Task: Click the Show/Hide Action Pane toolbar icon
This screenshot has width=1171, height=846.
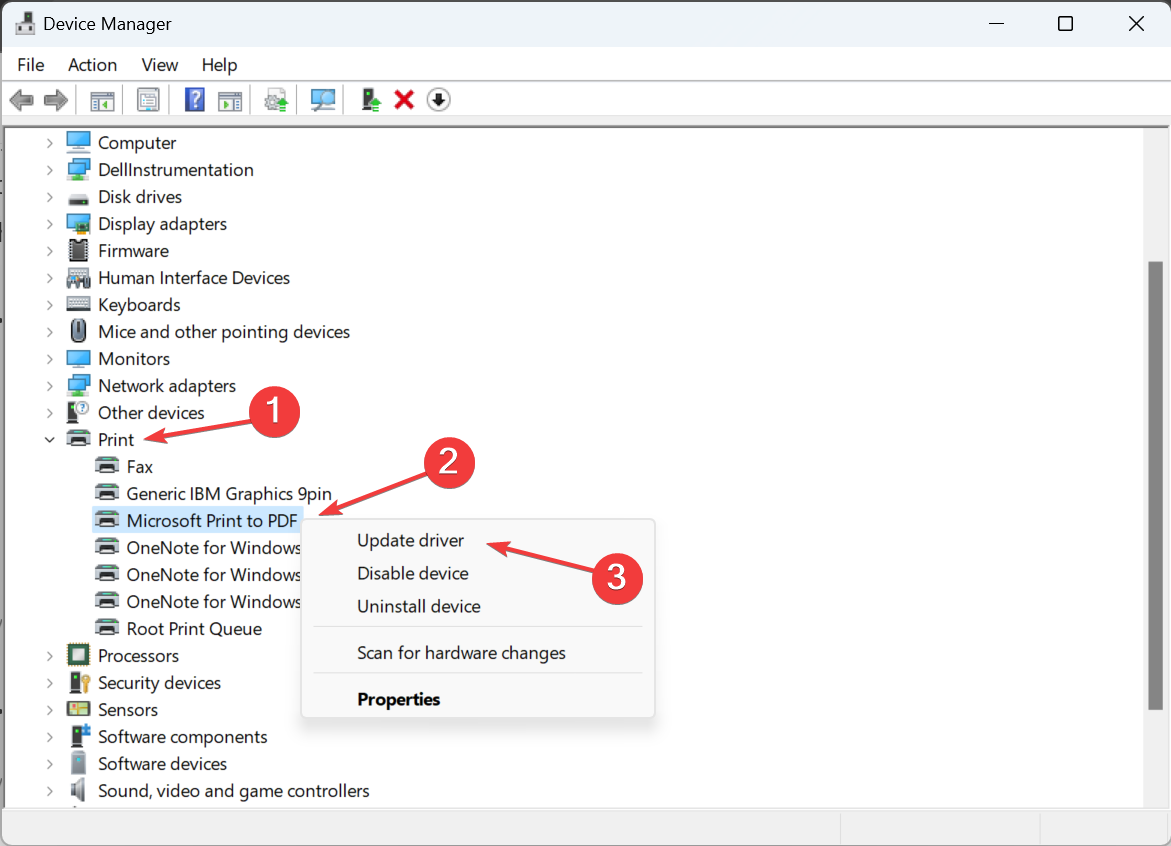Action: point(230,100)
